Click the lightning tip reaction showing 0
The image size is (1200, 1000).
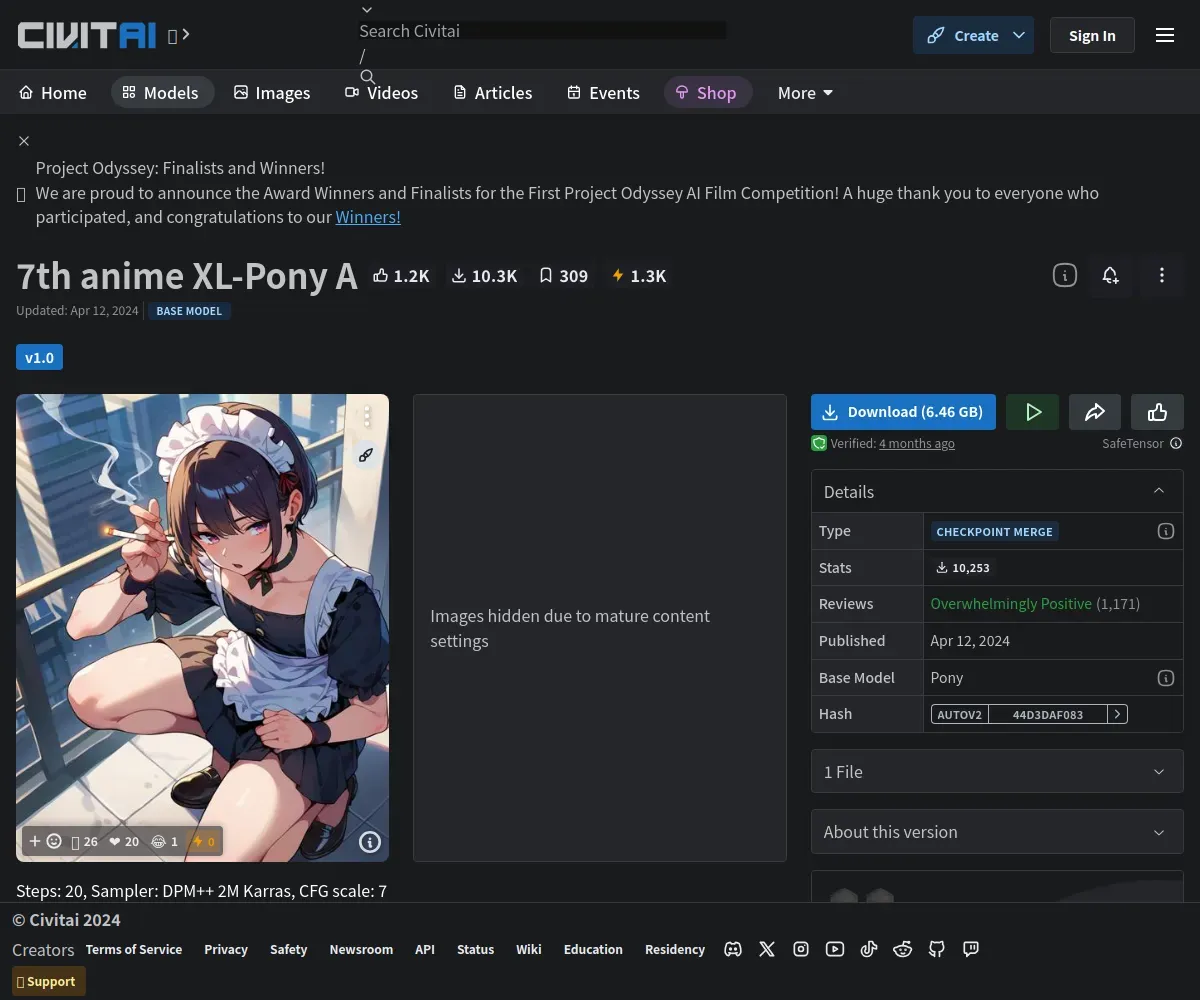pos(203,841)
